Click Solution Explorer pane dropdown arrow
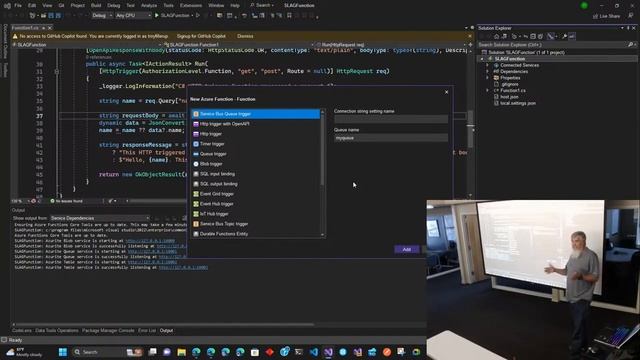 (x=622, y=28)
